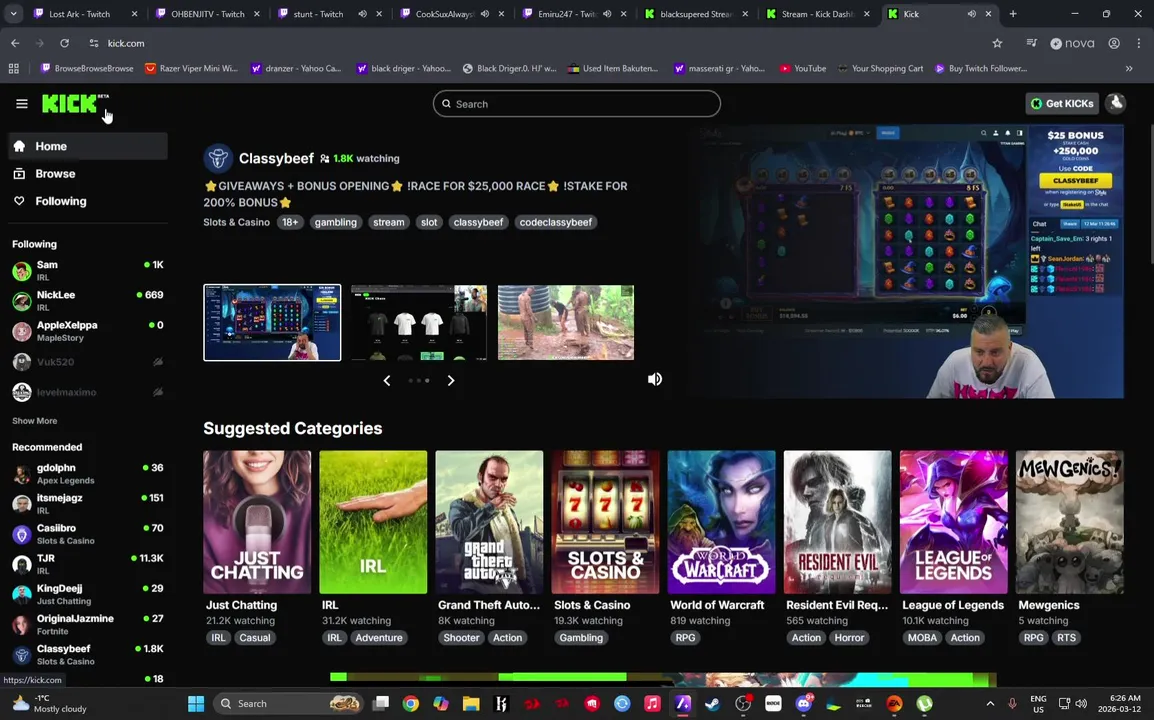Open Sam's channel in Following

click(x=88, y=271)
